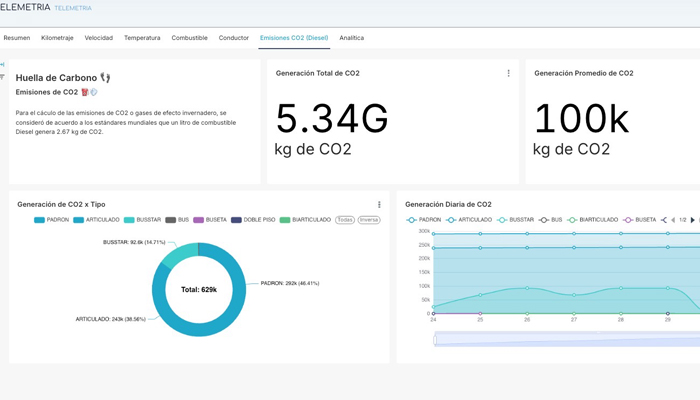Open Generación Total de CO2 options menu
Screen dimensions: 700x400
click(508, 73)
